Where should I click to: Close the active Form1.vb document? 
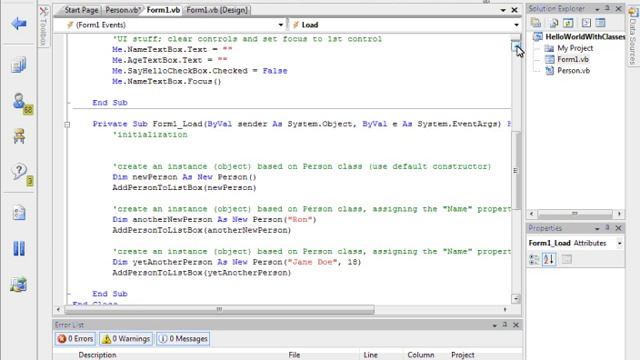coord(514,10)
